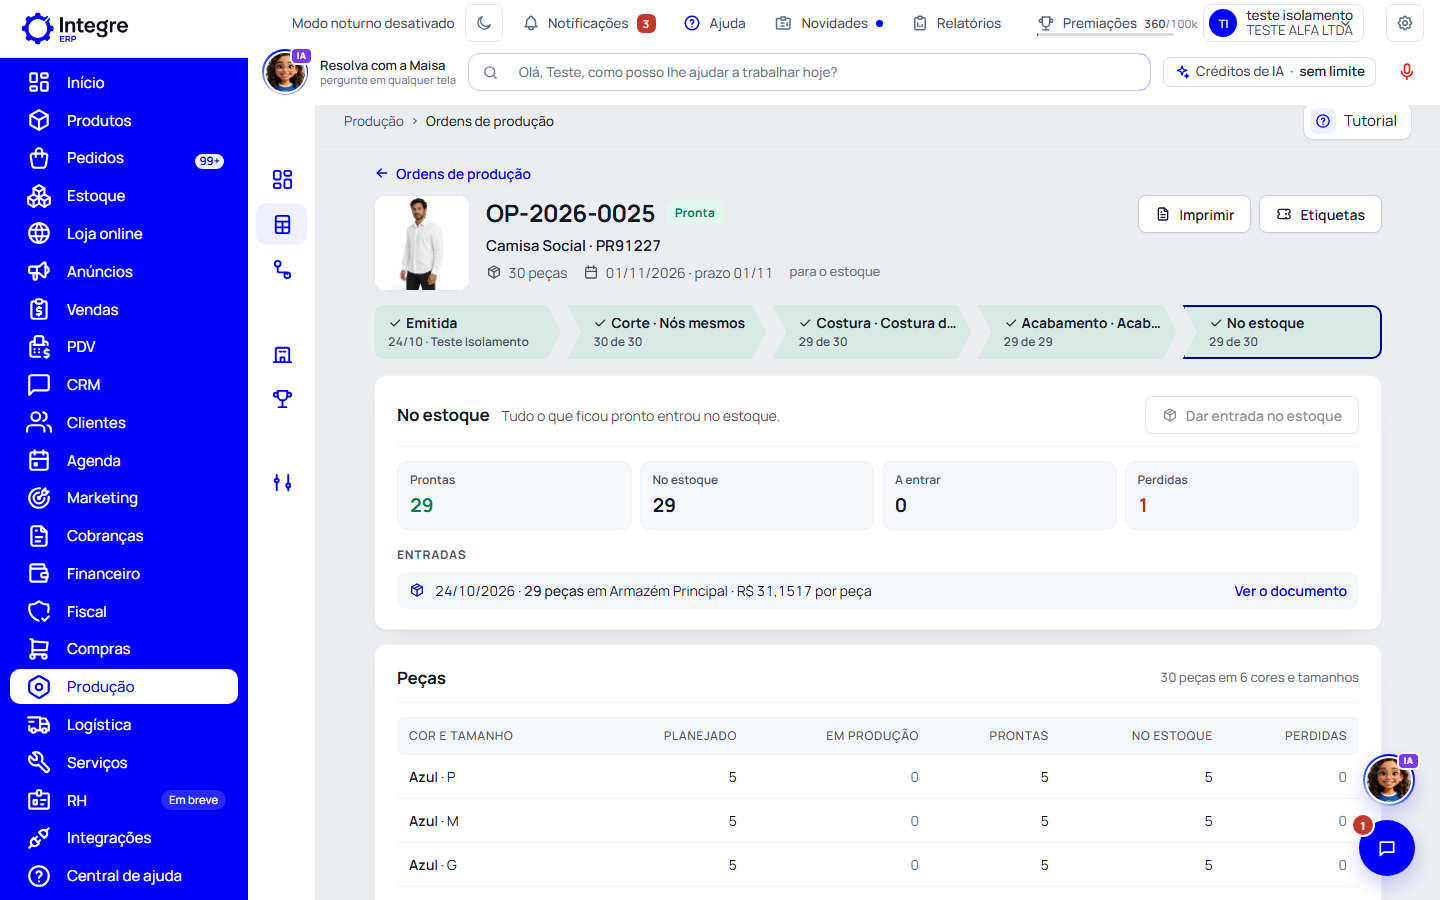The height and width of the screenshot is (900, 1440).
Task: Click the Produção breadcrumb
Action: click(x=374, y=121)
